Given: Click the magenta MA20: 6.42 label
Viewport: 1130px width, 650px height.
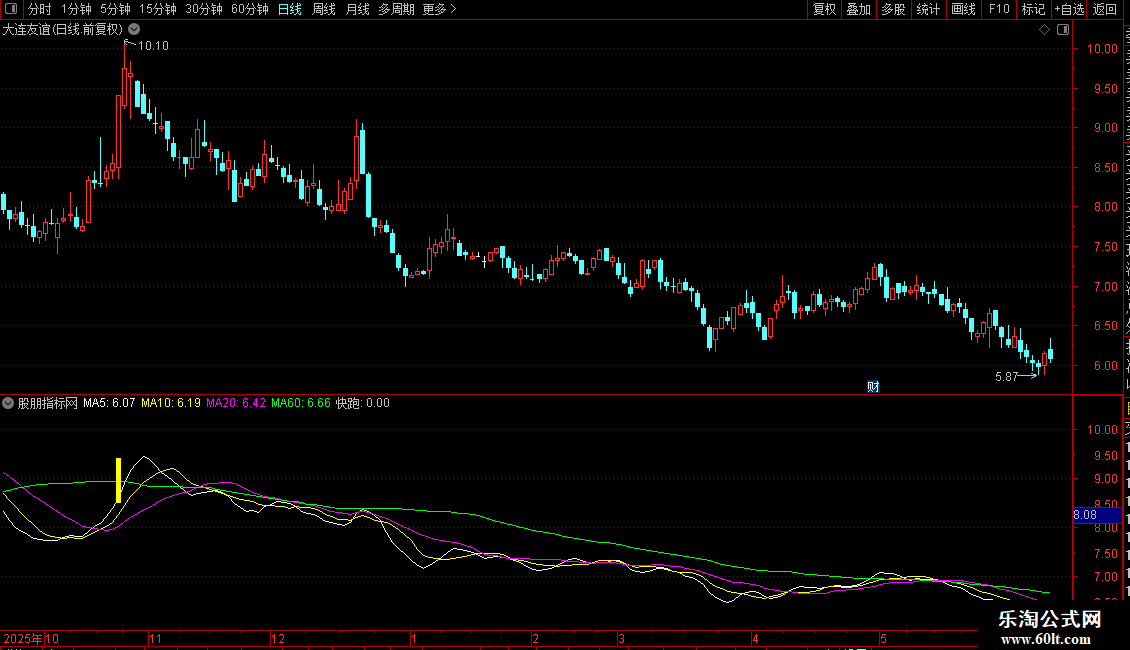Looking at the screenshot, I should point(236,404).
